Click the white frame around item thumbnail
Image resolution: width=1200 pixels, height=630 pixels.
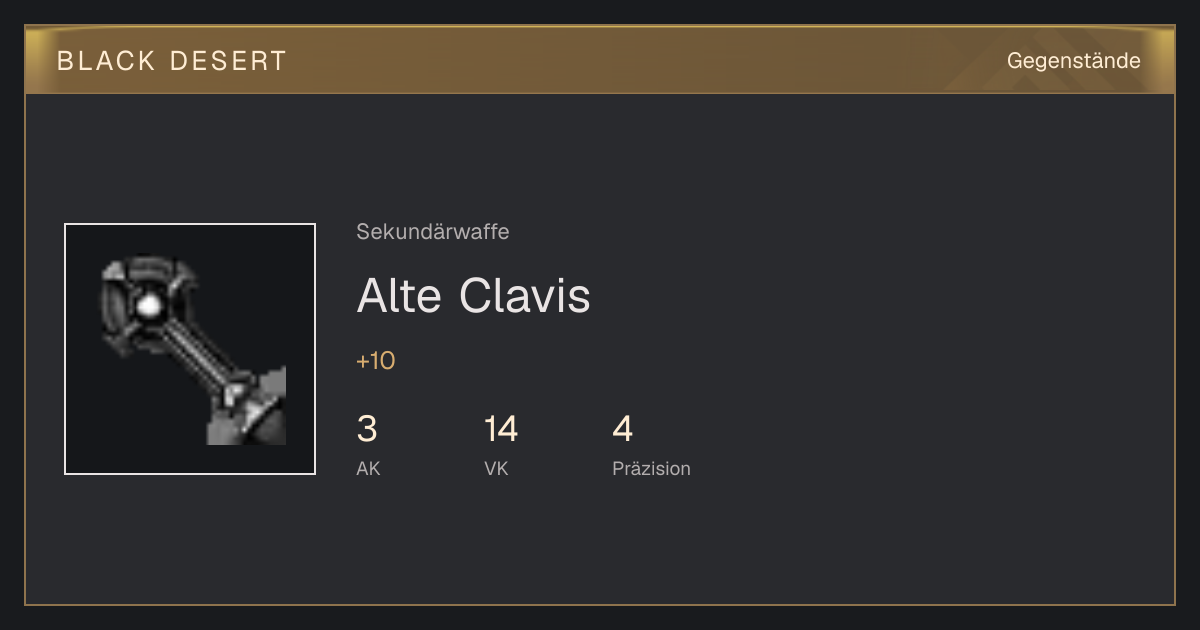pyautogui.click(x=190, y=225)
